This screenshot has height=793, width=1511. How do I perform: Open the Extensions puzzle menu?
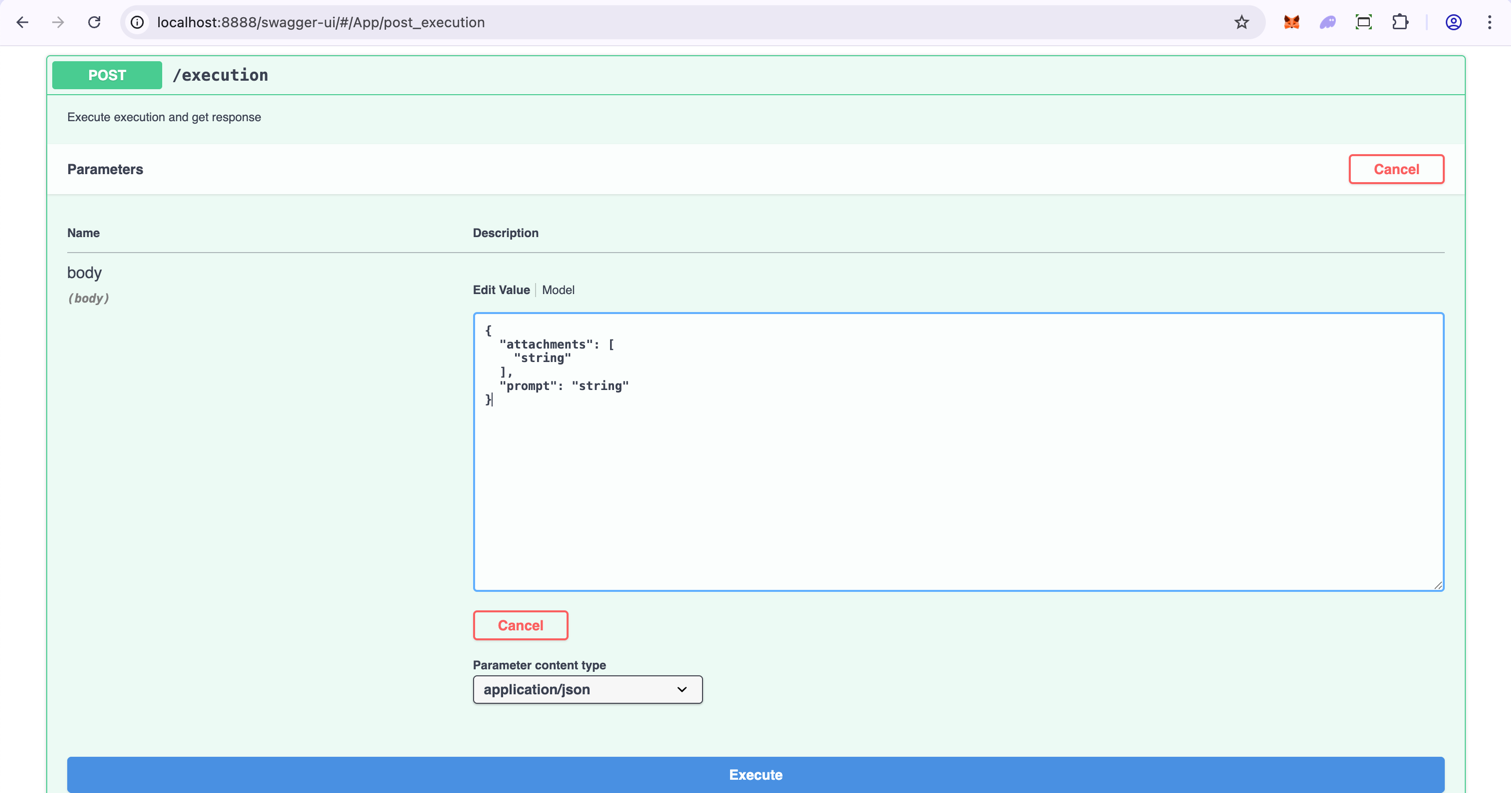click(1400, 22)
